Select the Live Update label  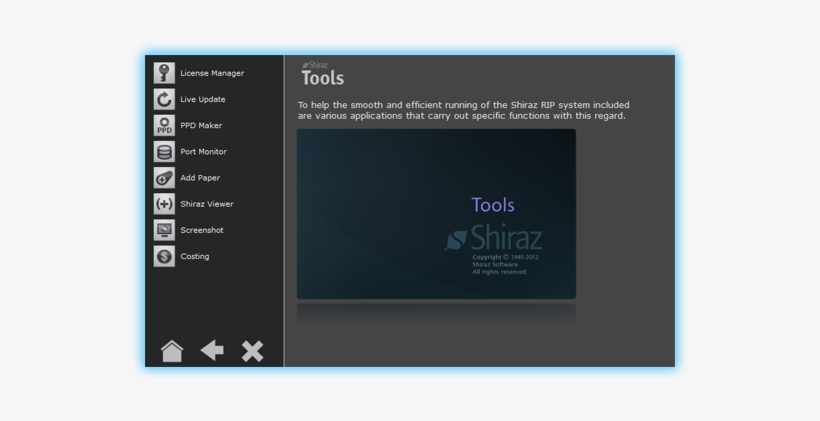click(x=203, y=99)
